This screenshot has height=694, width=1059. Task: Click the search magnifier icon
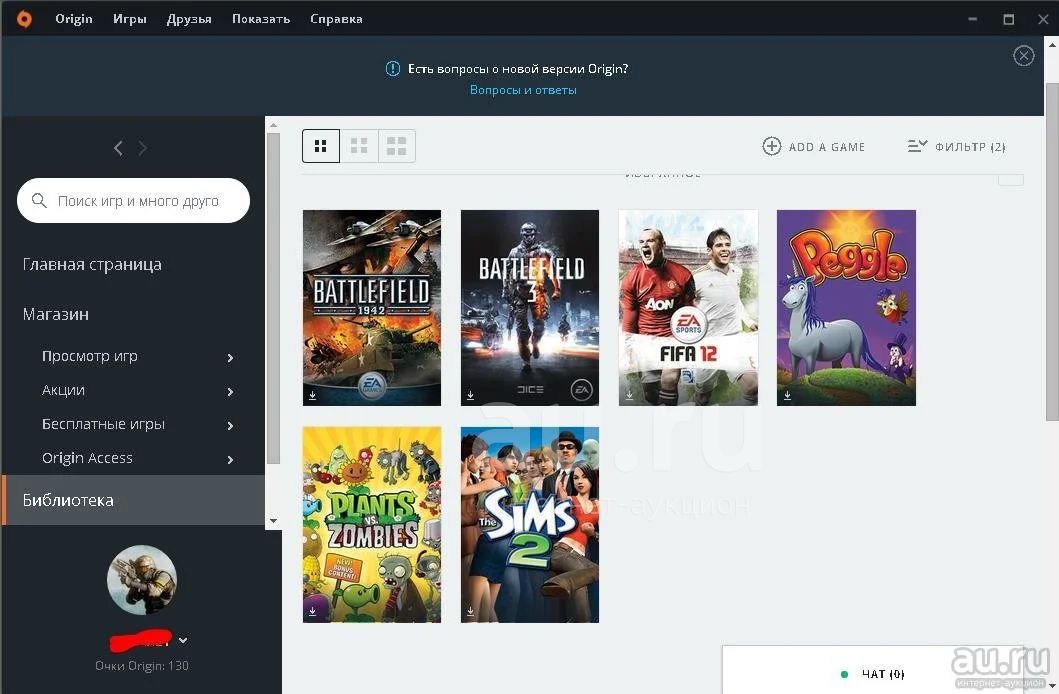(39, 201)
